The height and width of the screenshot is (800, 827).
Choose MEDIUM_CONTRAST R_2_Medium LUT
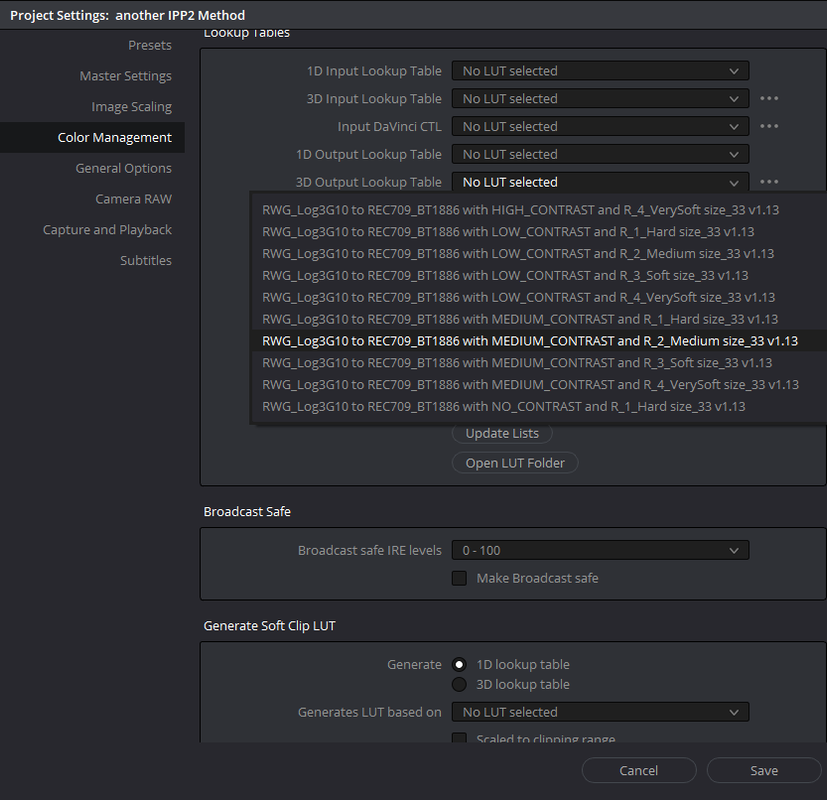(539, 341)
